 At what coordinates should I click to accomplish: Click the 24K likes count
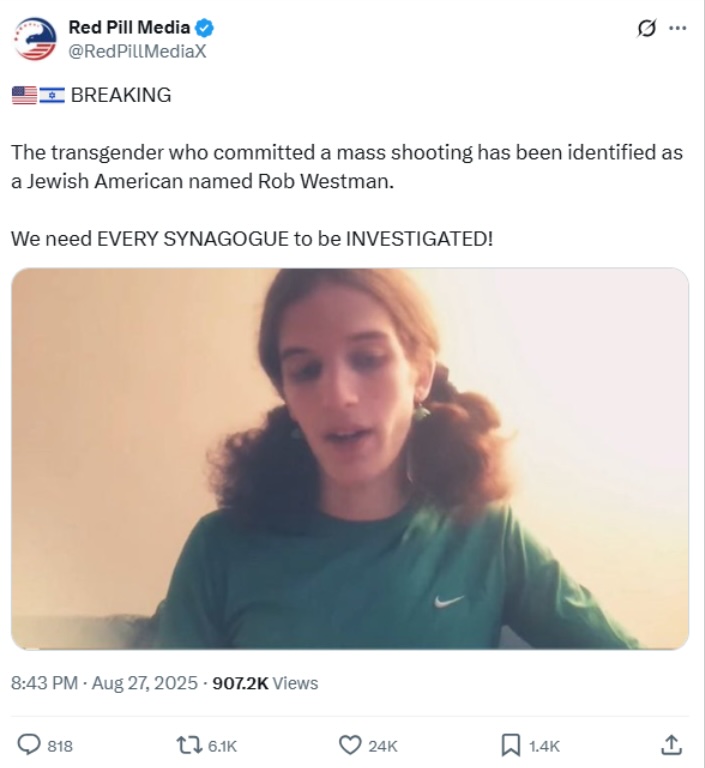coord(383,746)
